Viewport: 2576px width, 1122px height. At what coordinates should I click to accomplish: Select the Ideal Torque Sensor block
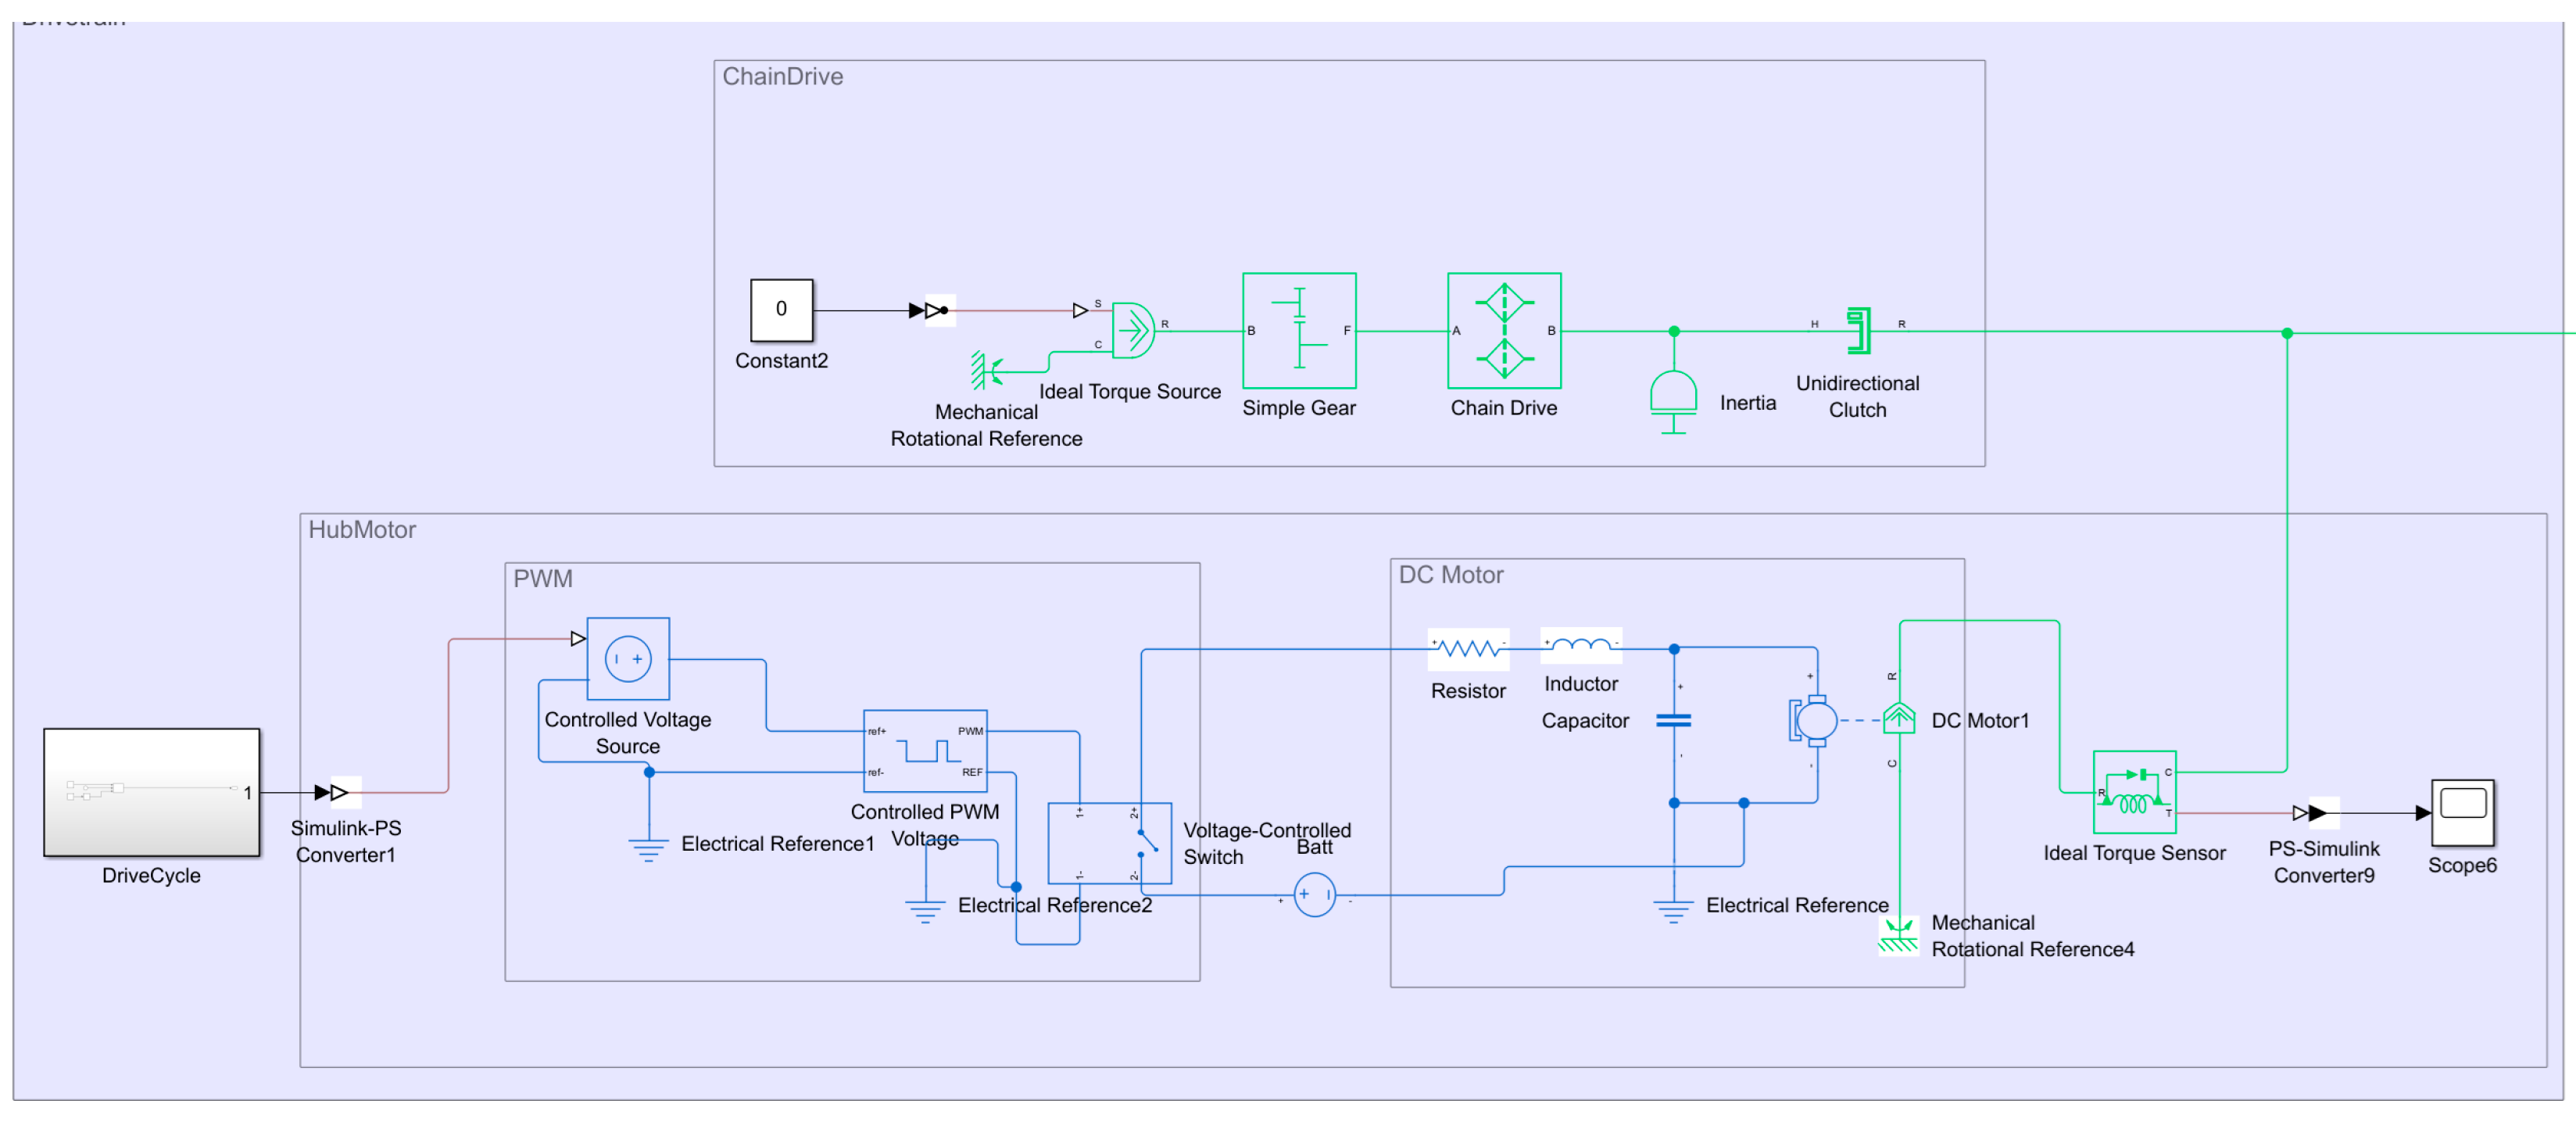[2134, 792]
